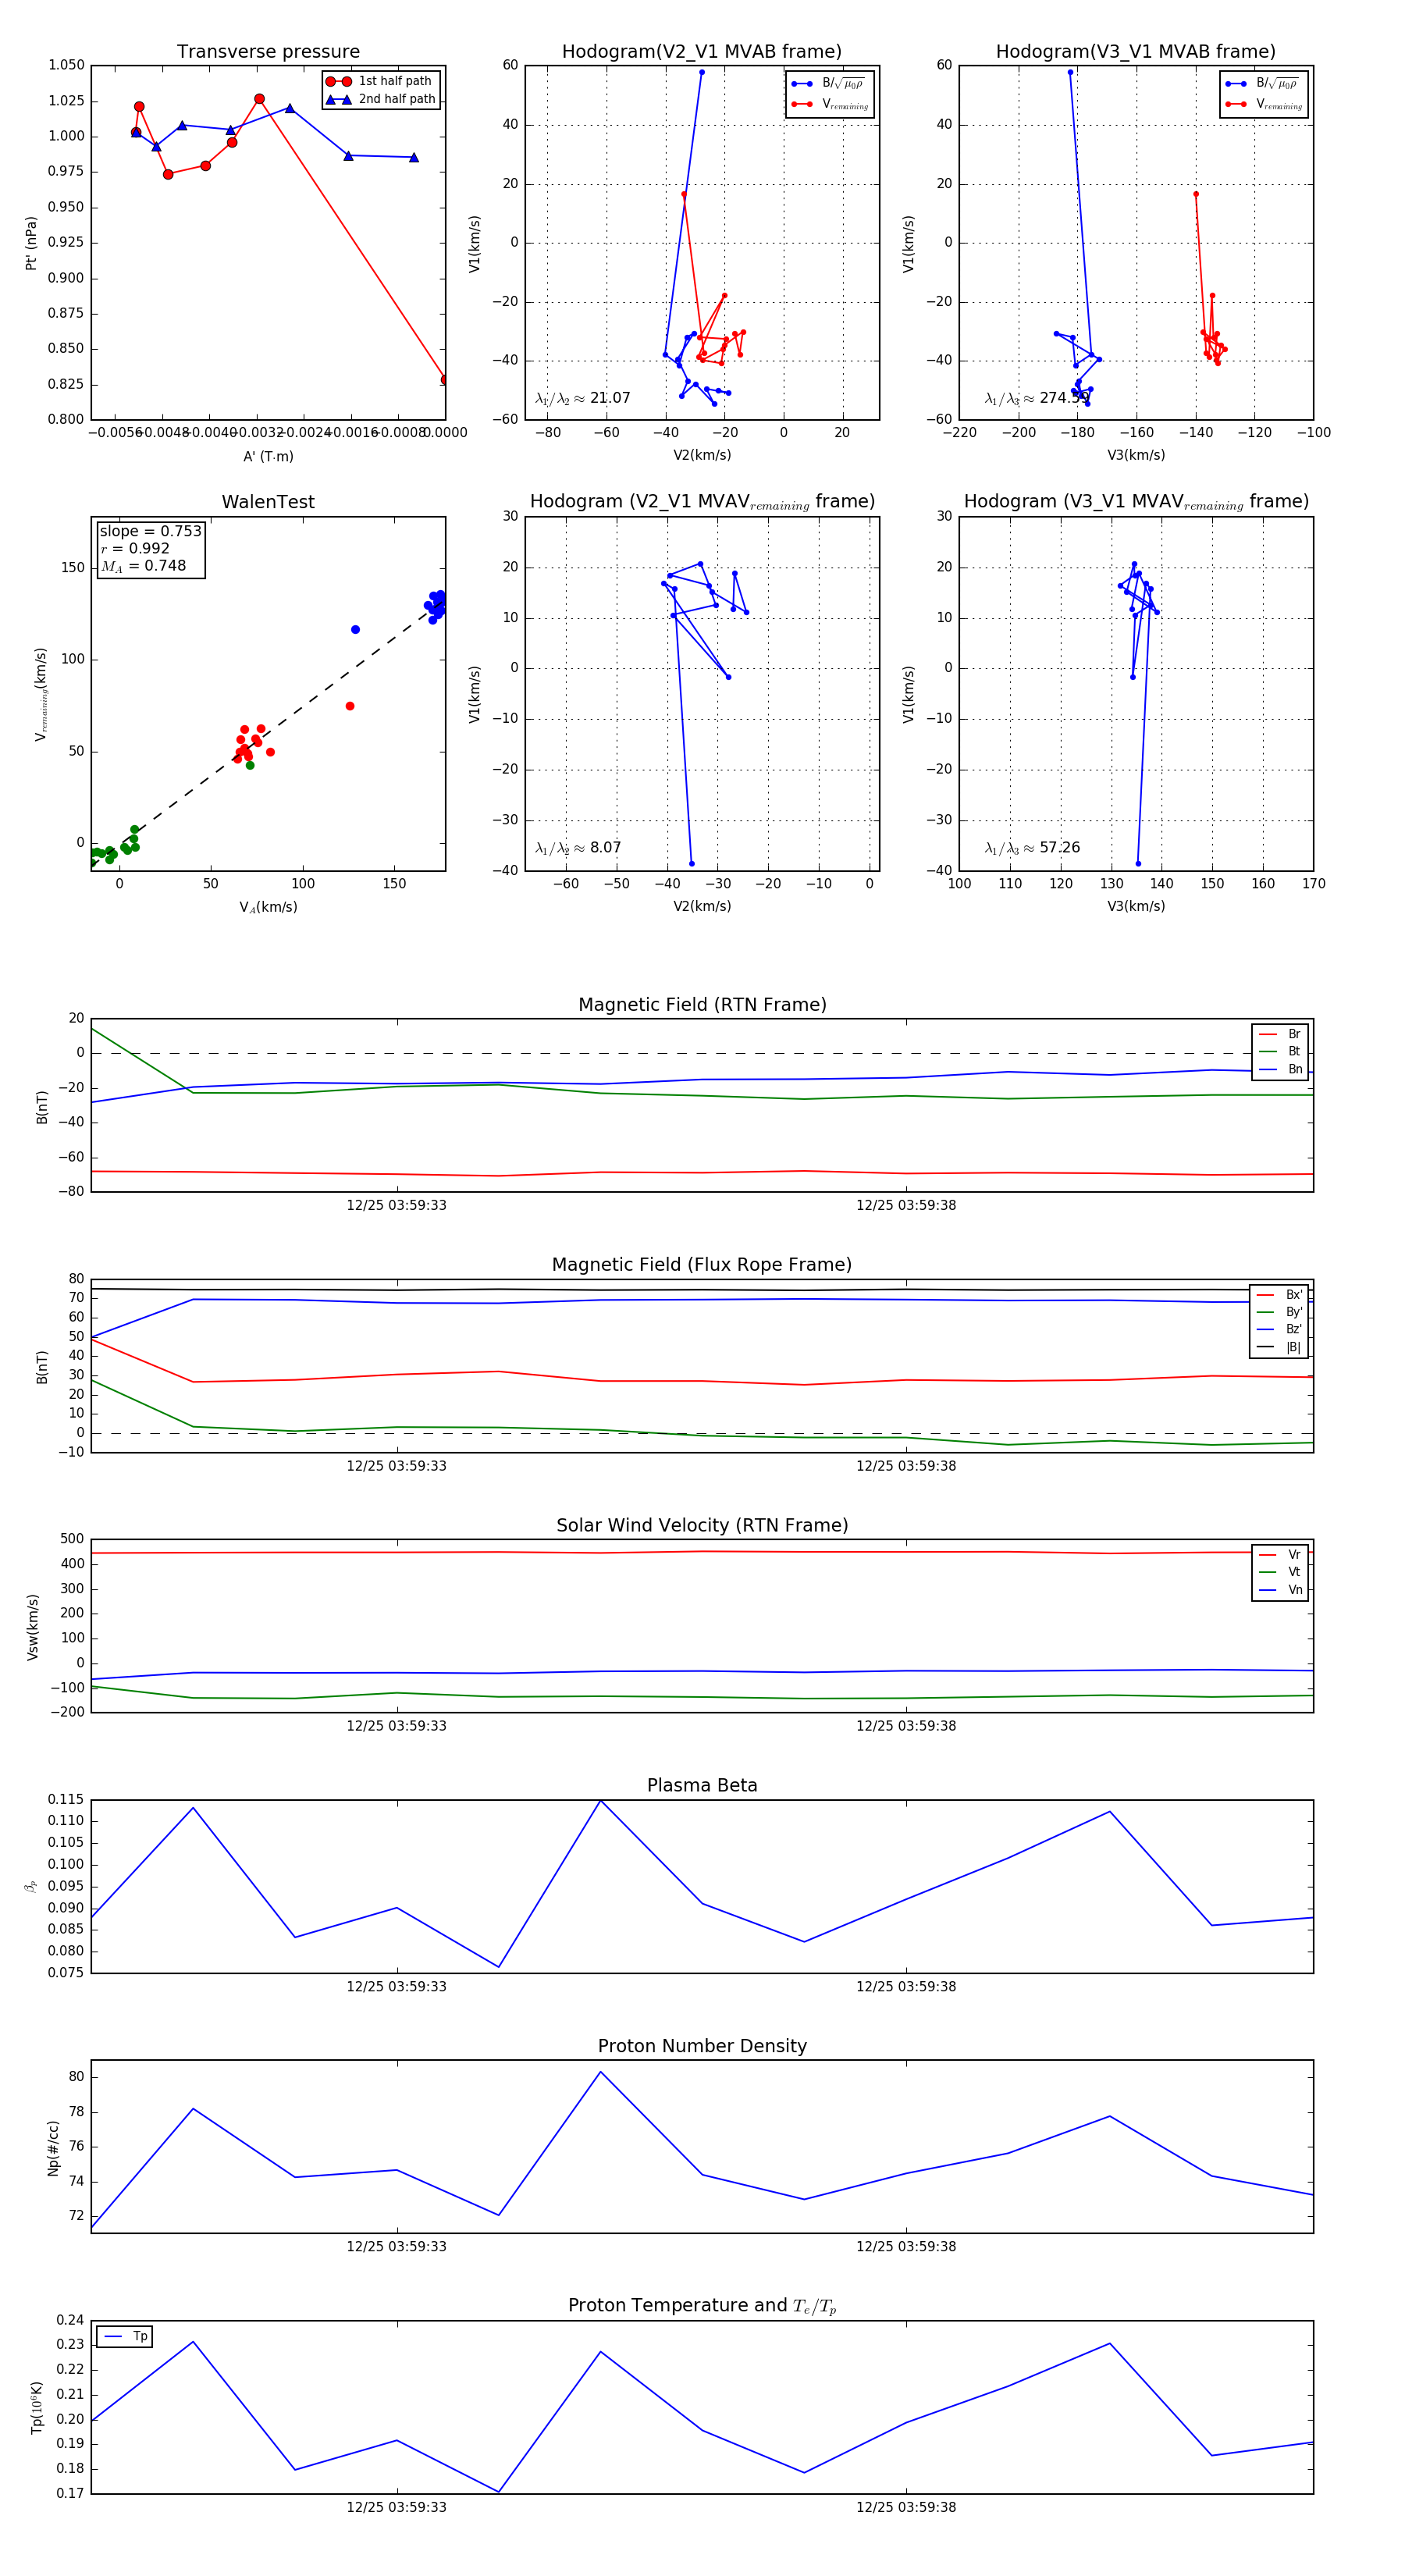Click the lowest red point in Transverse pressure plot
Screen dimensions: 1405x2576
[x=444, y=380]
